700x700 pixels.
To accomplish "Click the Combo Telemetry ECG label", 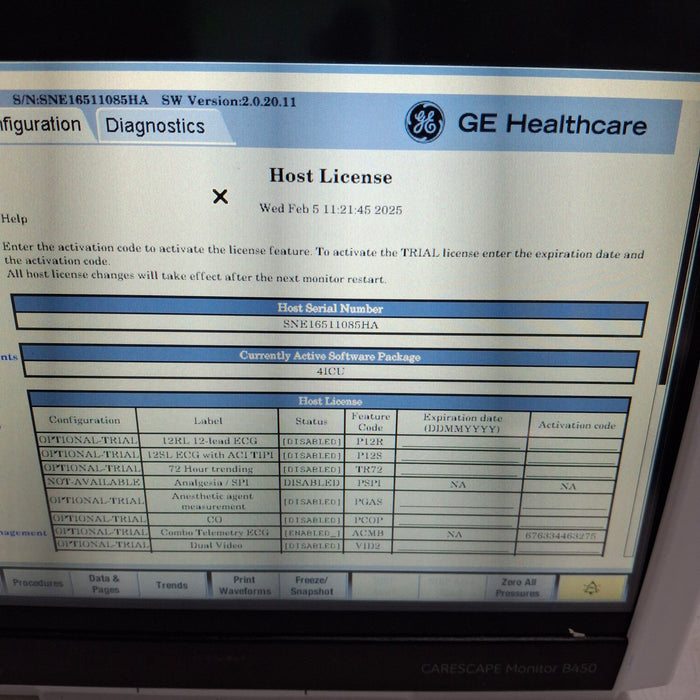I will (214, 532).
